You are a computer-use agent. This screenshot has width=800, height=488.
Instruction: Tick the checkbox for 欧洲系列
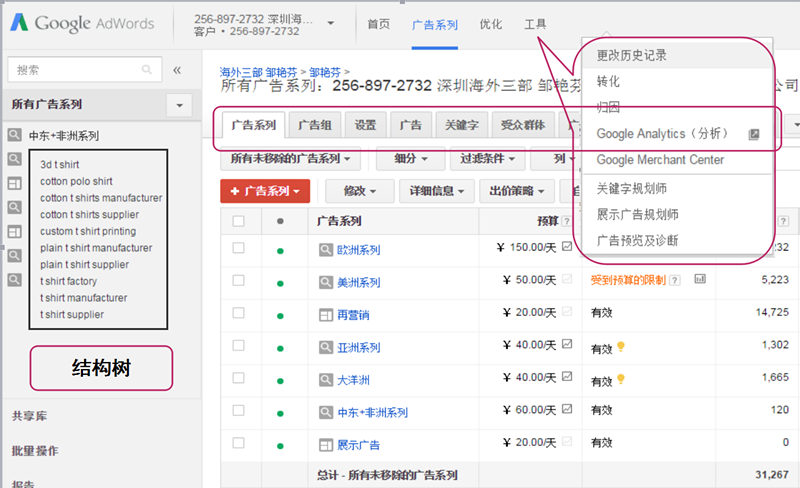pos(238,248)
